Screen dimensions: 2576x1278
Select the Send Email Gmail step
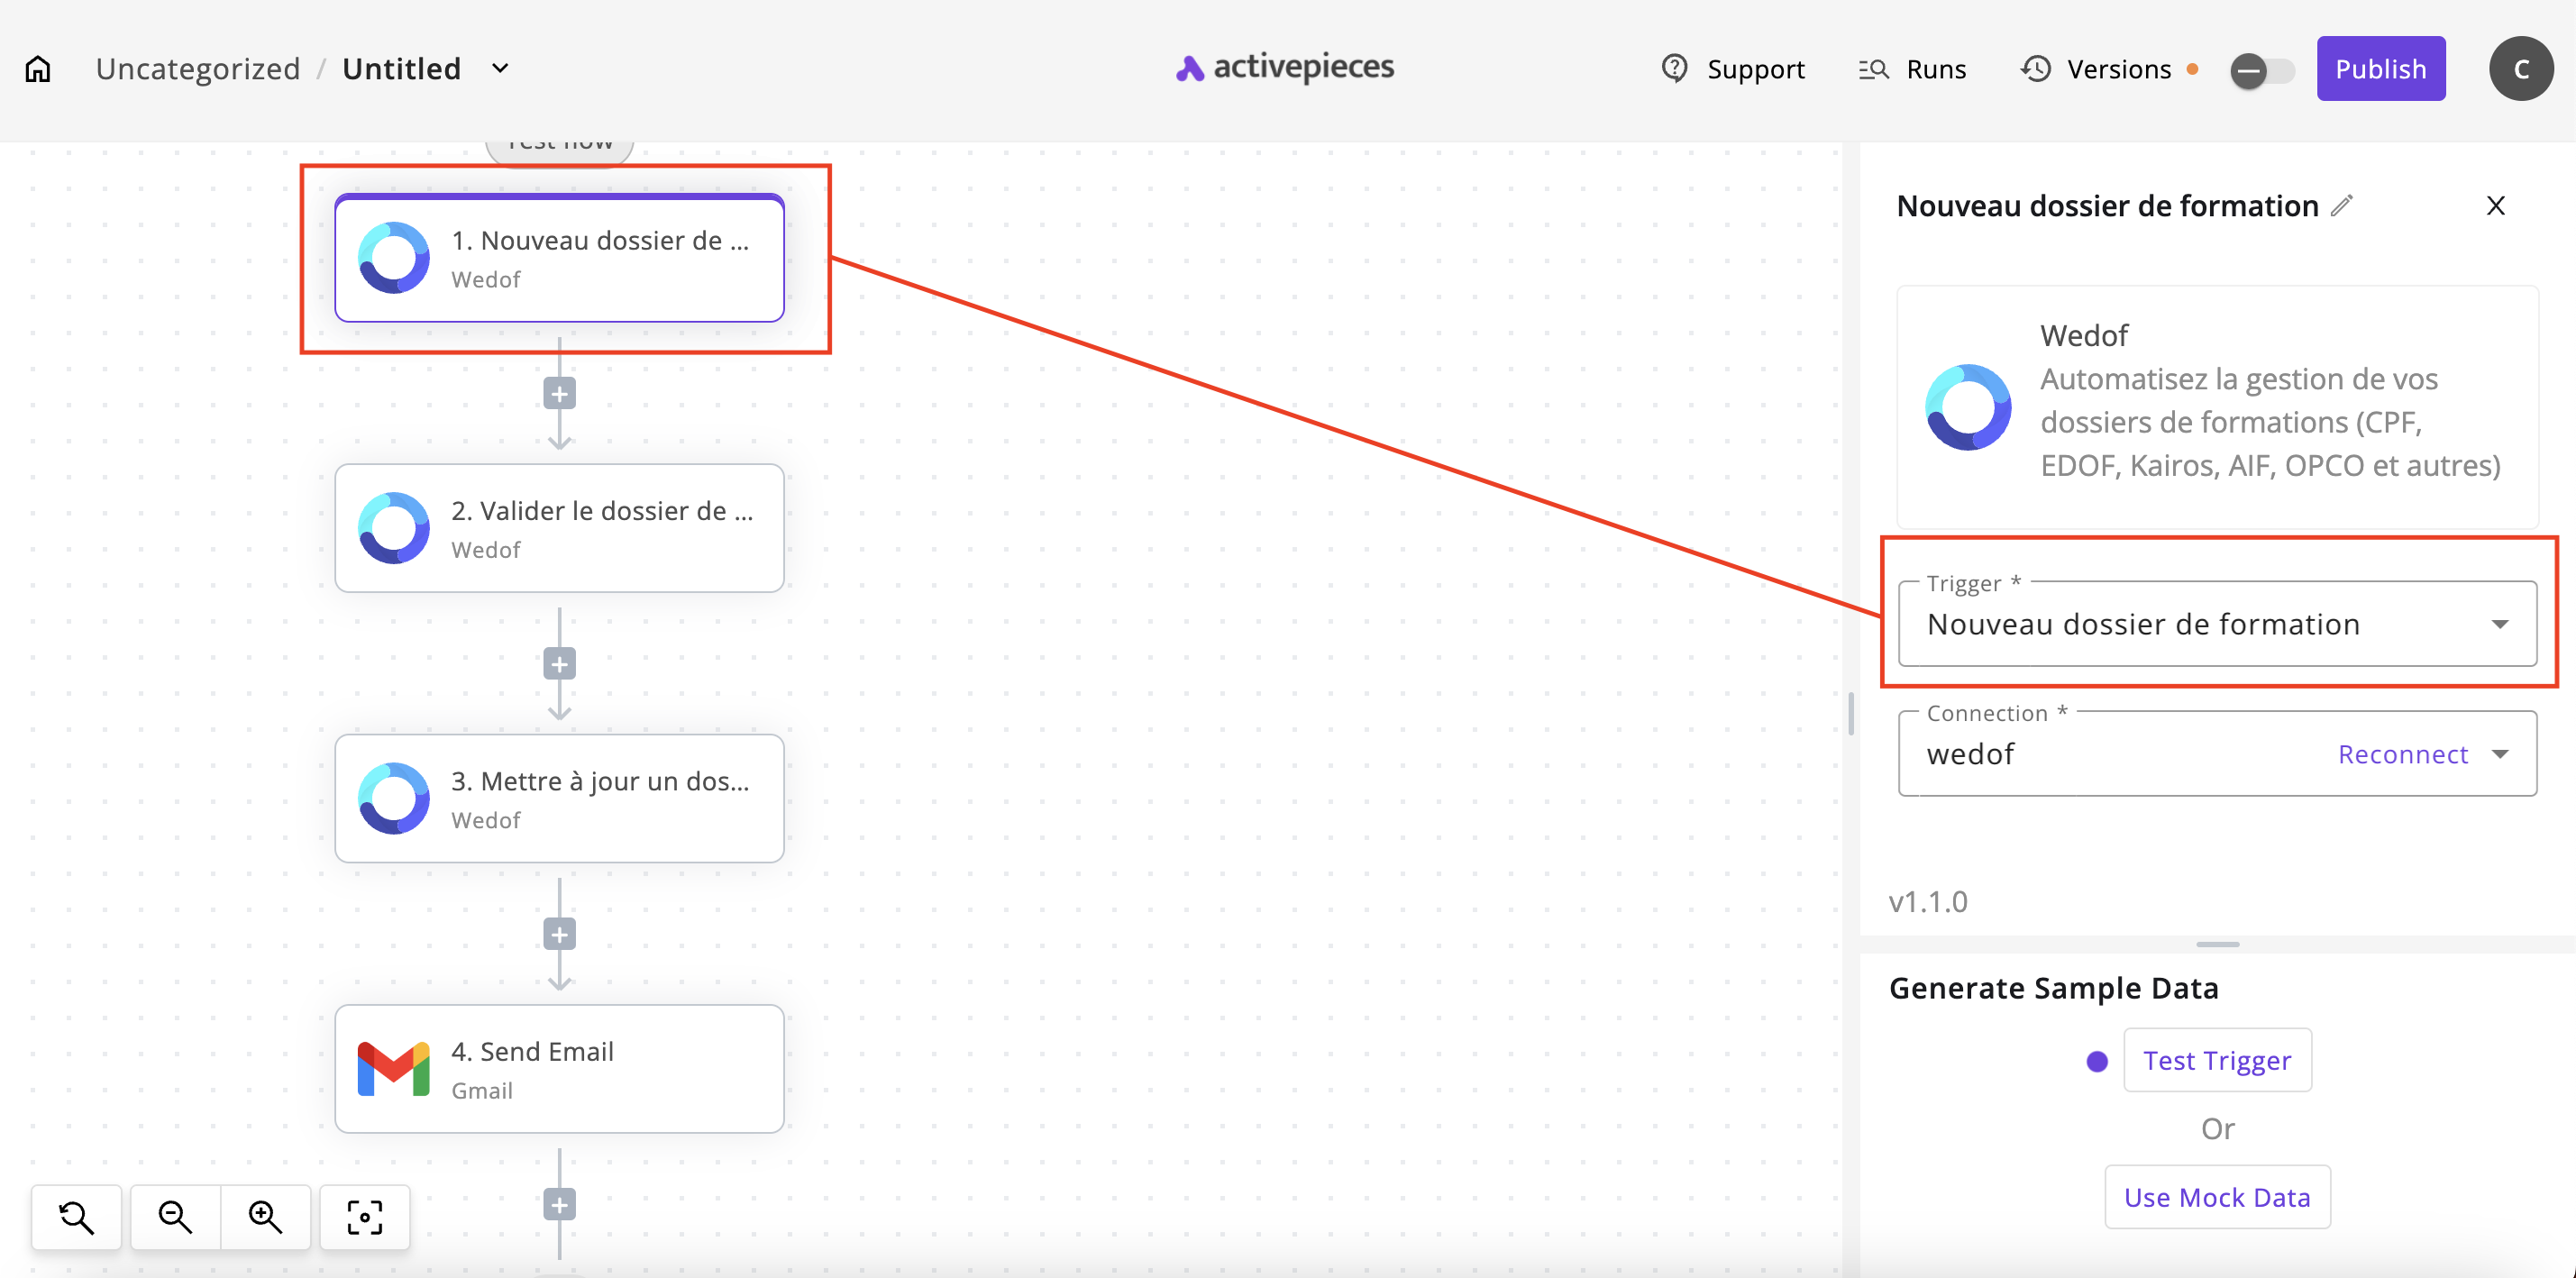point(559,1068)
